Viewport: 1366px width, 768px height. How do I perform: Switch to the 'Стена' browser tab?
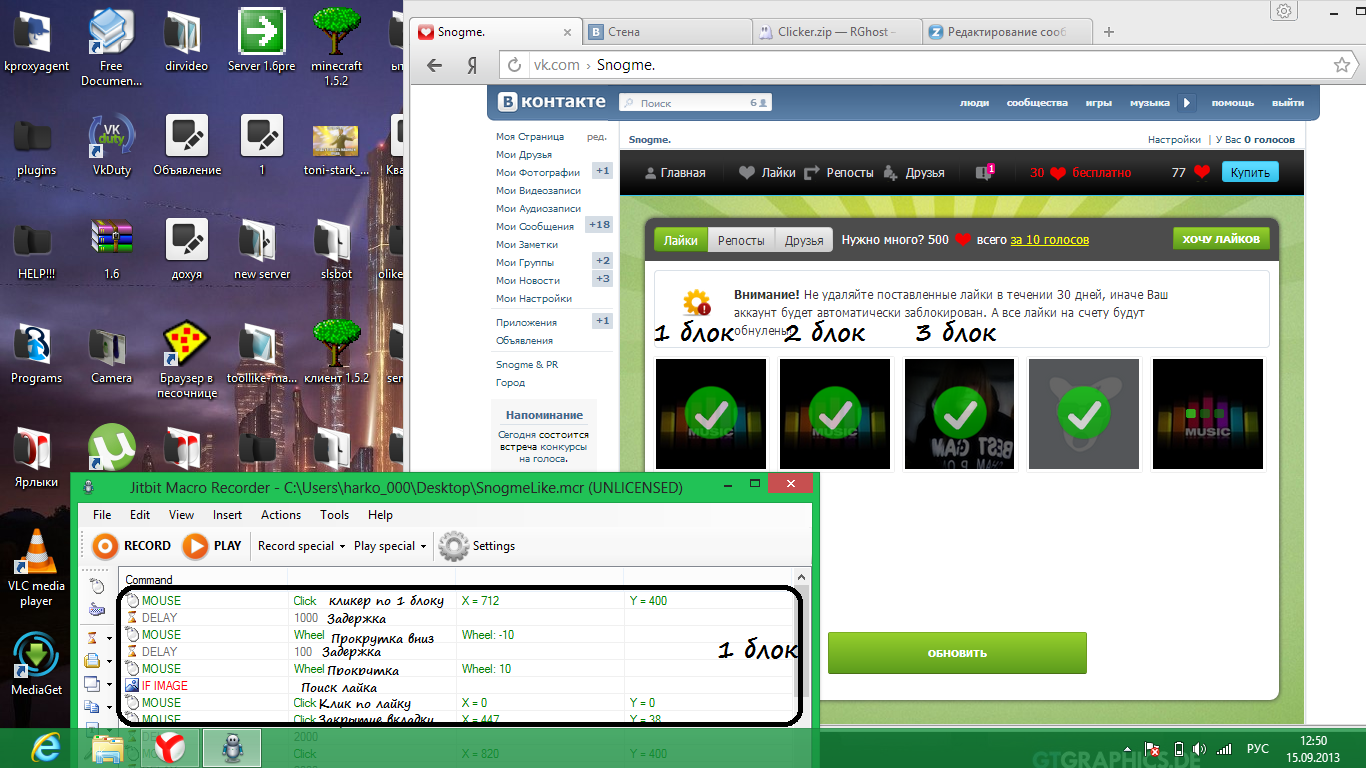tap(665, 32)
